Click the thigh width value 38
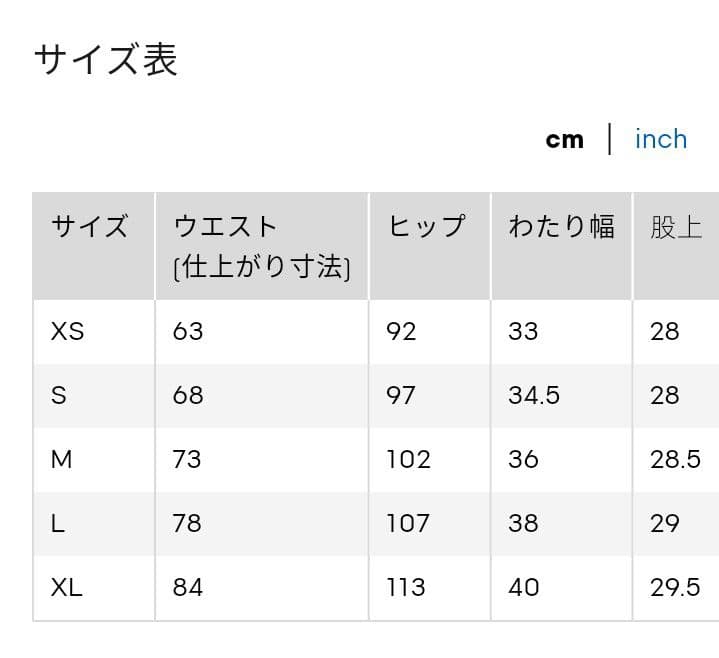 tap(523, 523)
